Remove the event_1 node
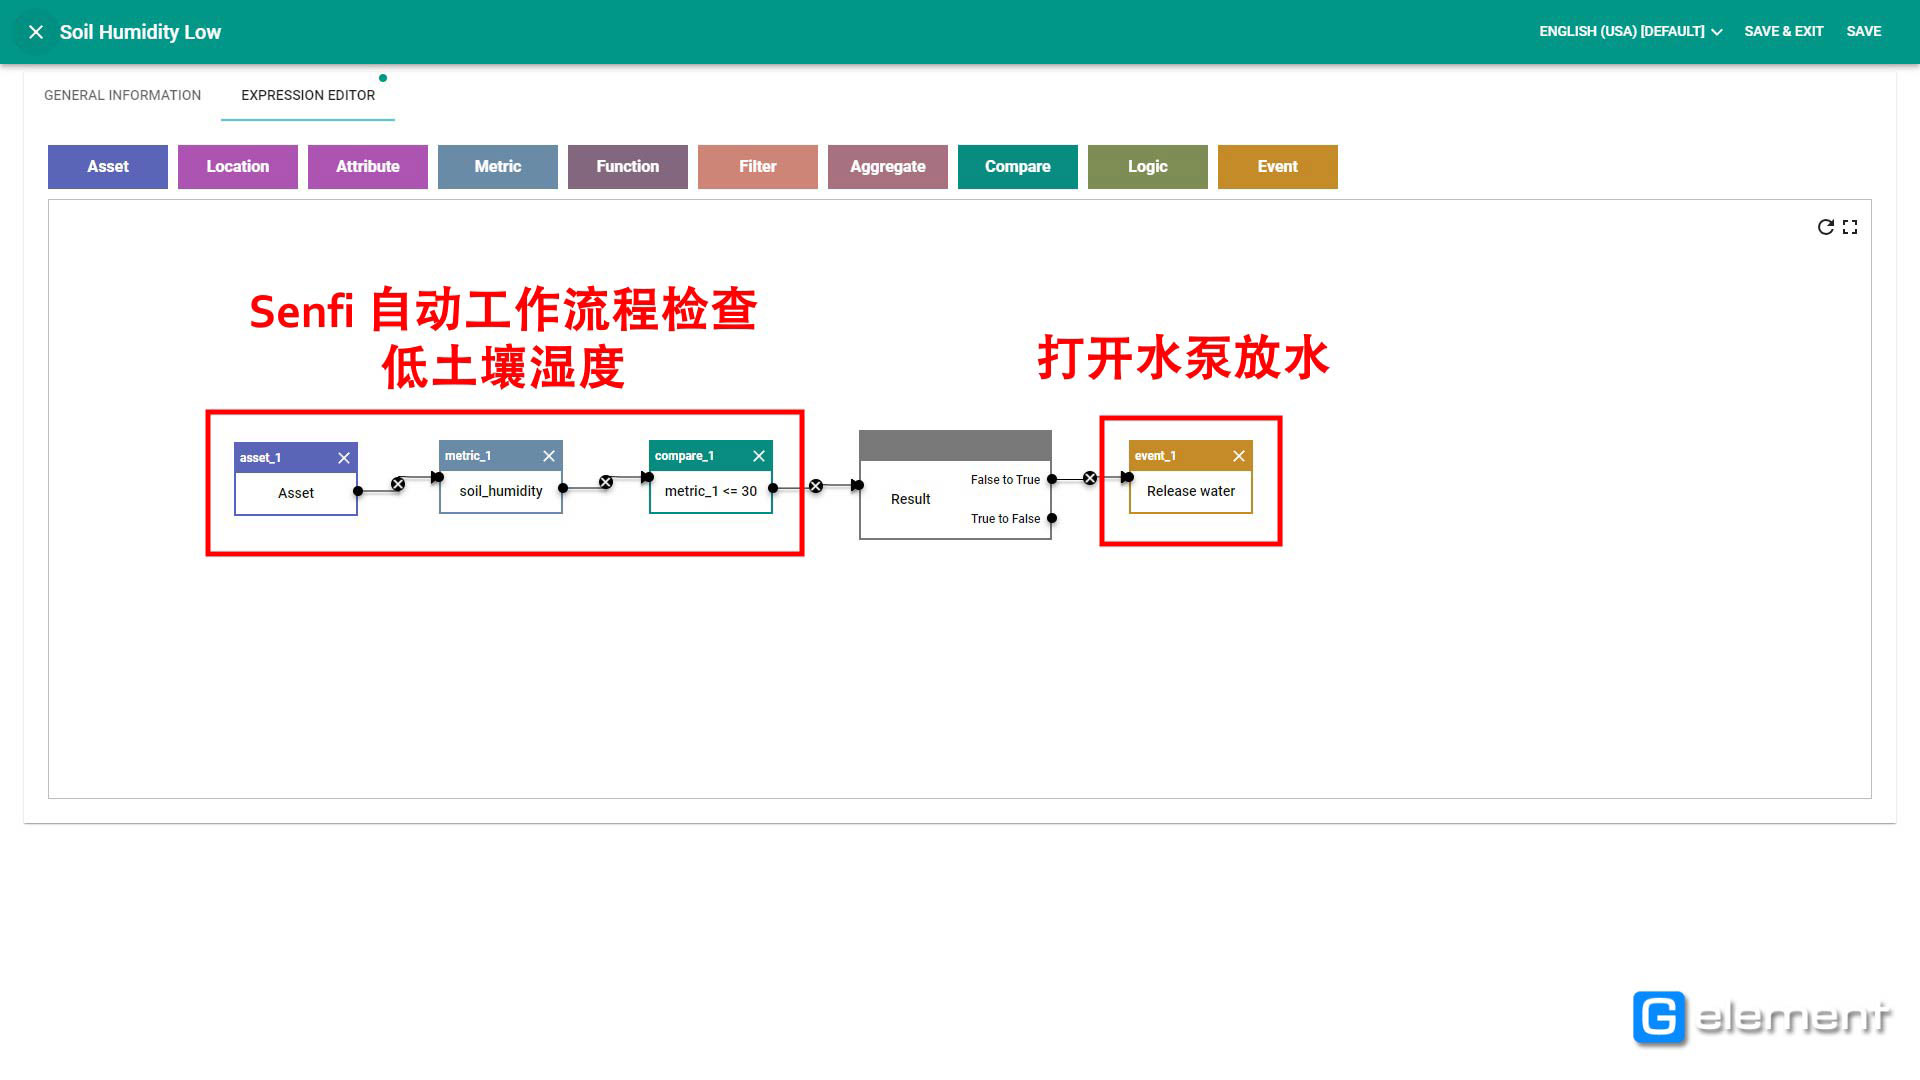1920x1080 pixels. point(1239,456)
